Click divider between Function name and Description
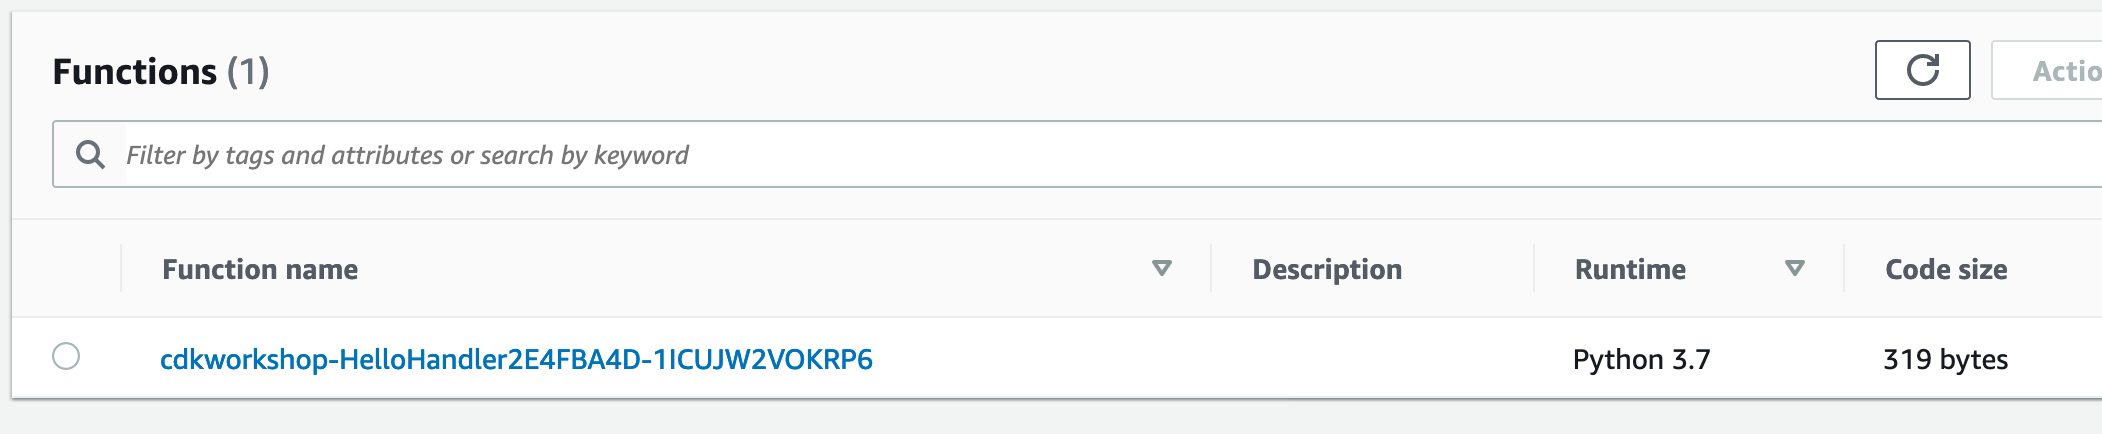2102x434 pixels. [x=1211, y=268]
